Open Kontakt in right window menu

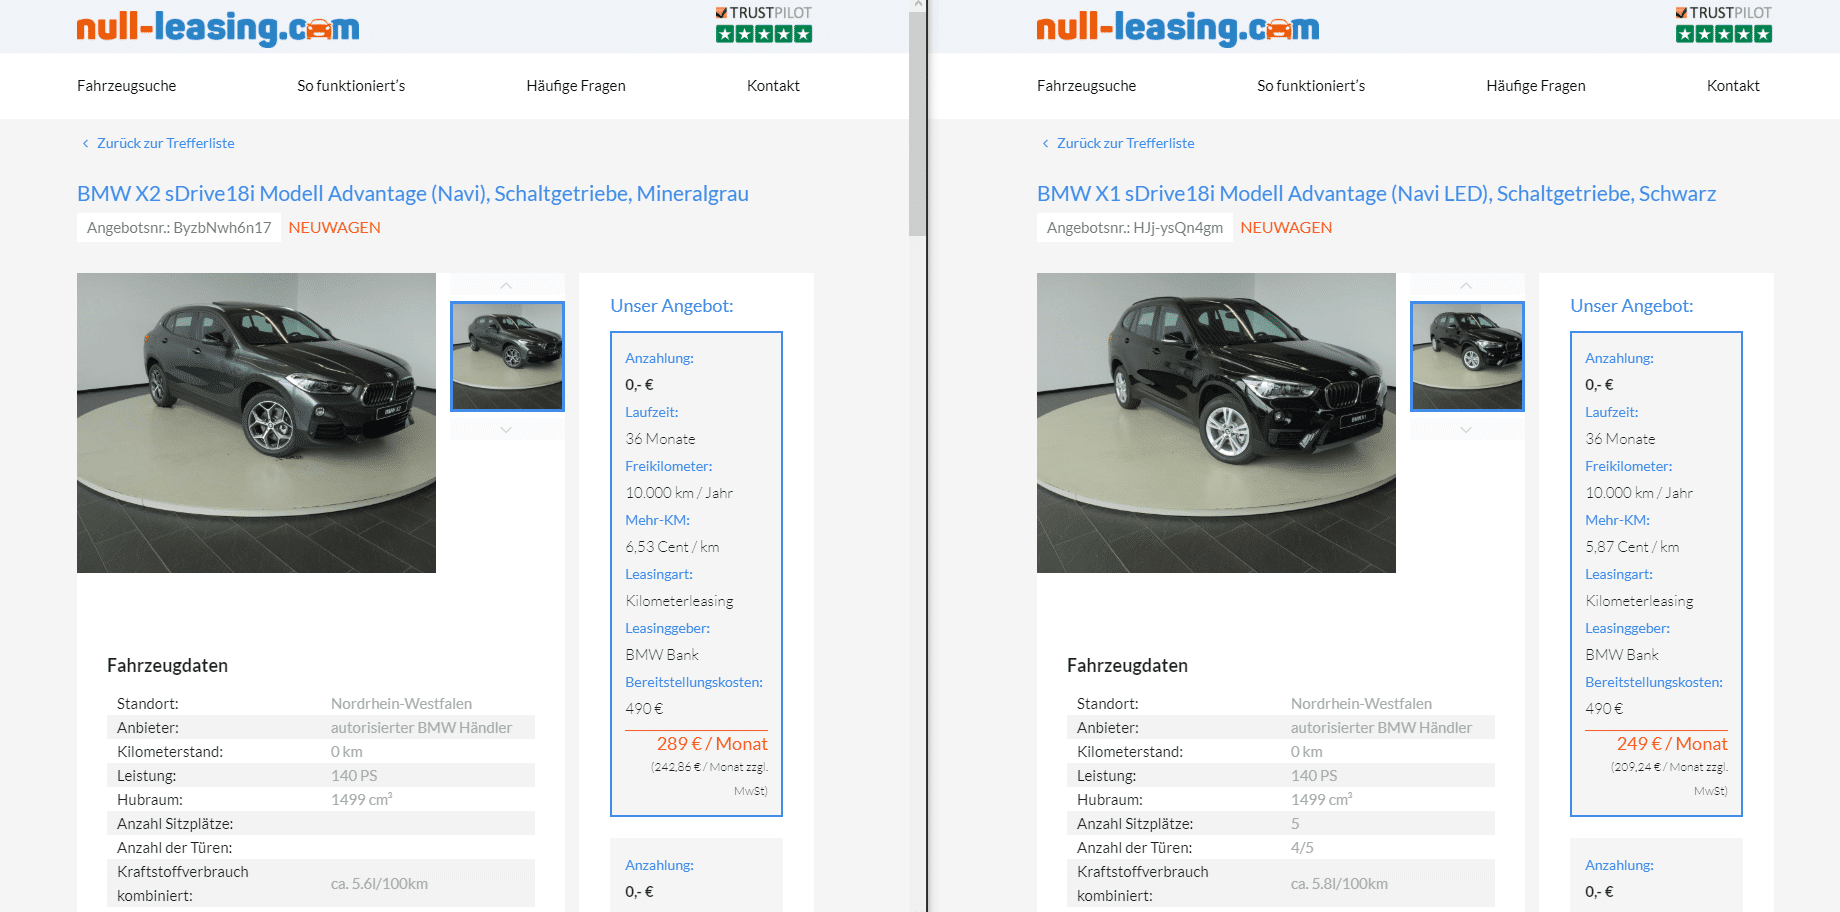coord(1733,86)
